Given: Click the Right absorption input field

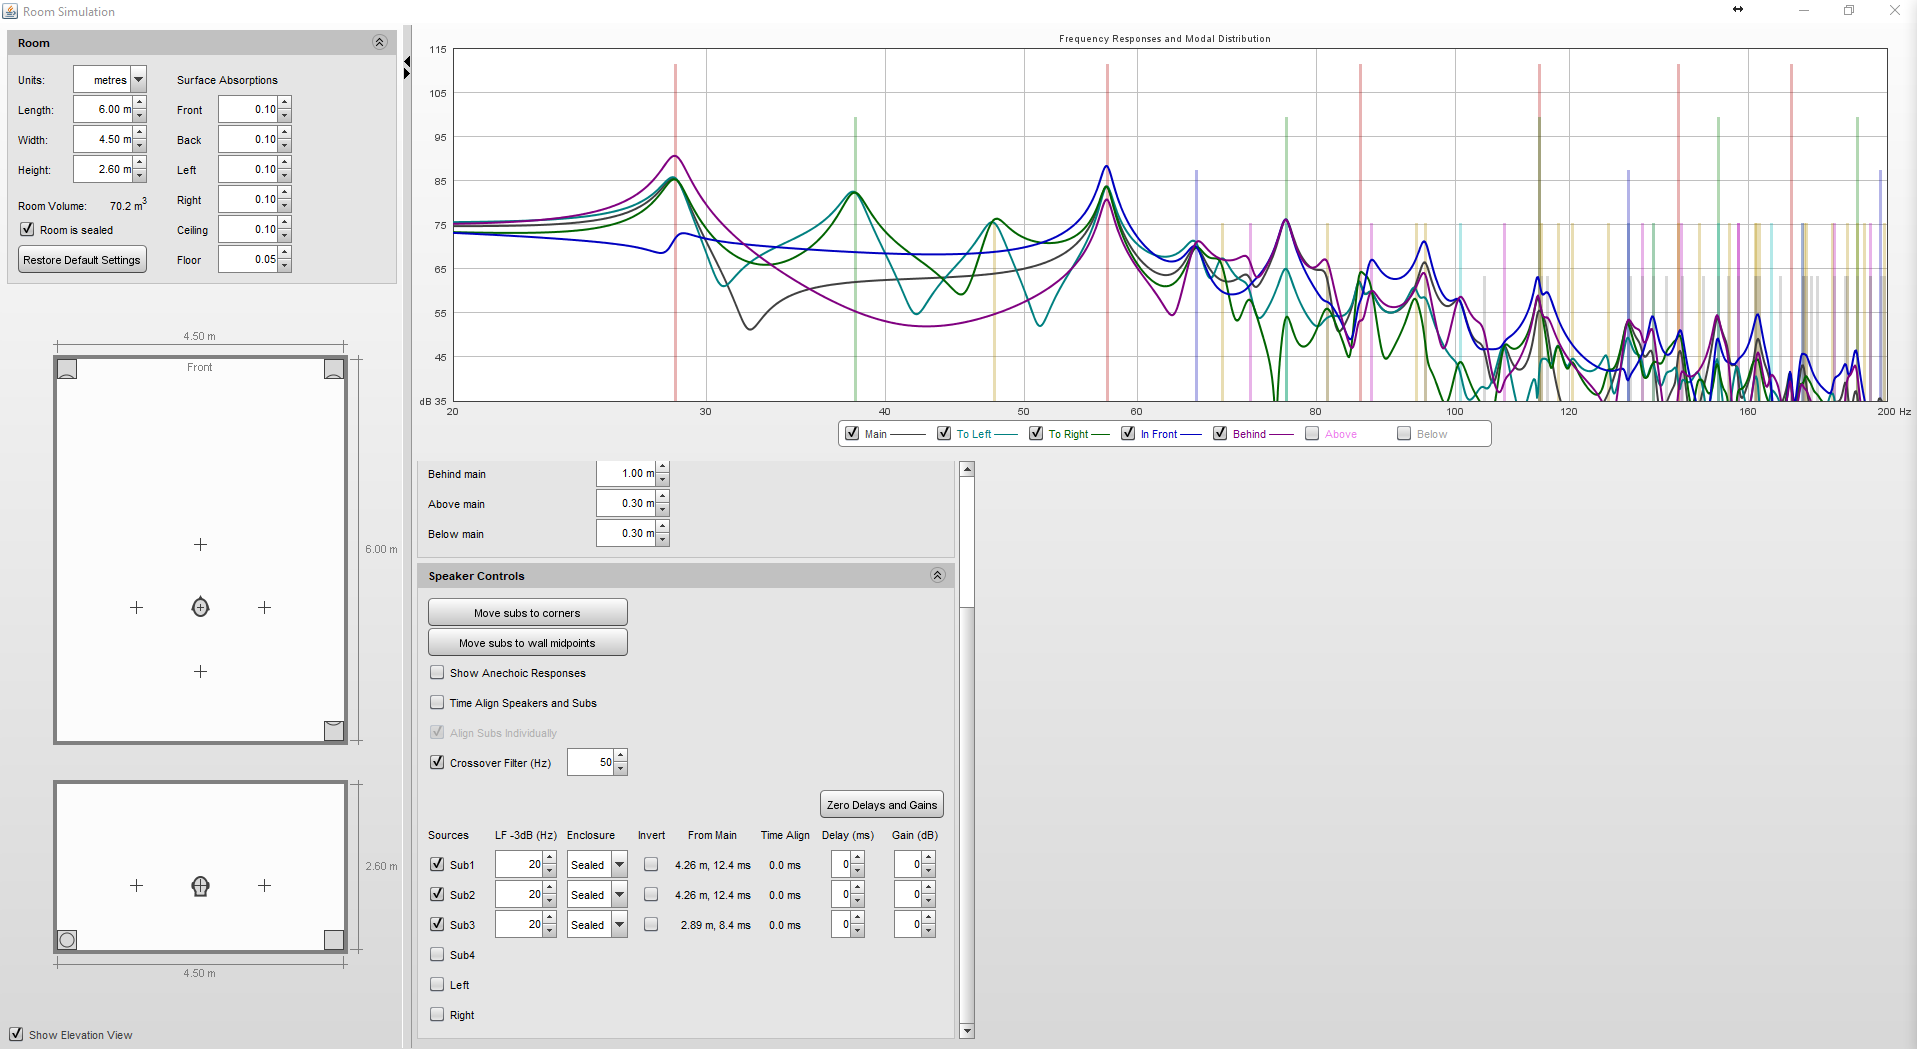Looking at the screenshot, I should point(248,200).
